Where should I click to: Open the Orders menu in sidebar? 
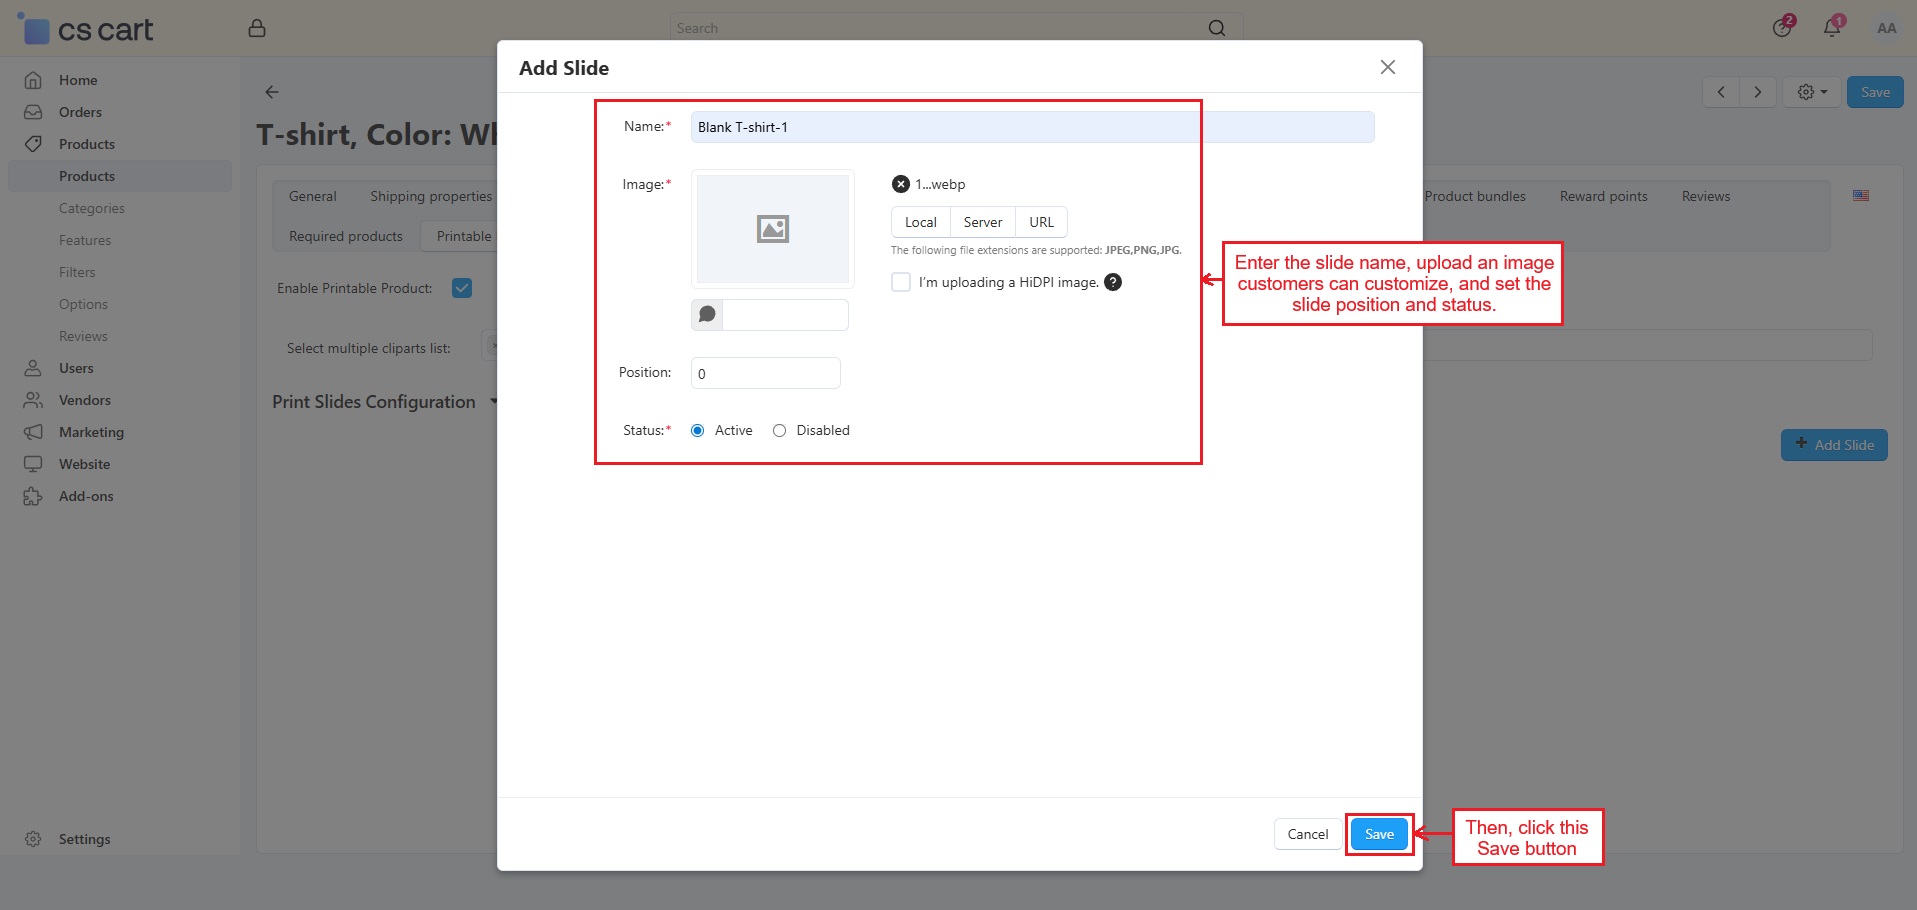(x=80, y=112)
